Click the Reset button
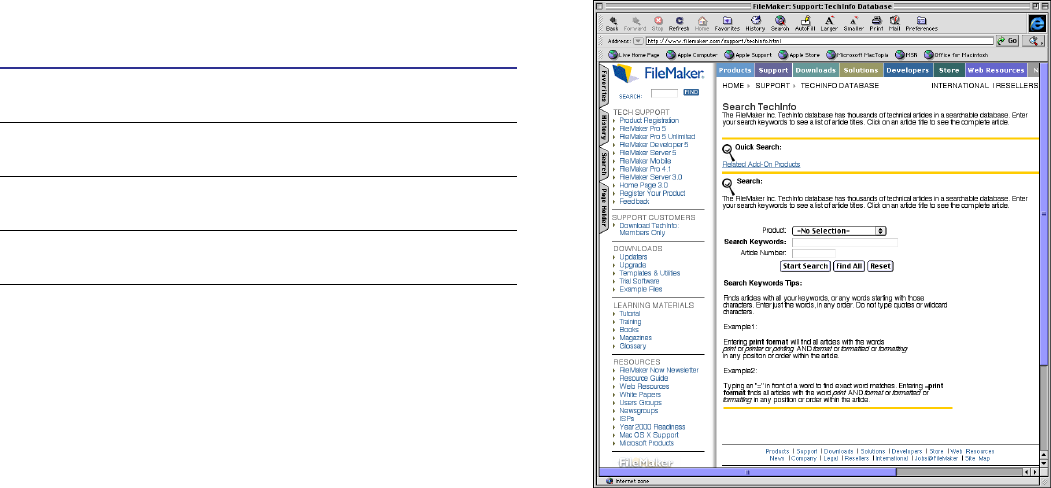This screenshot has width=1051, height=488. [x=880, y=266]
